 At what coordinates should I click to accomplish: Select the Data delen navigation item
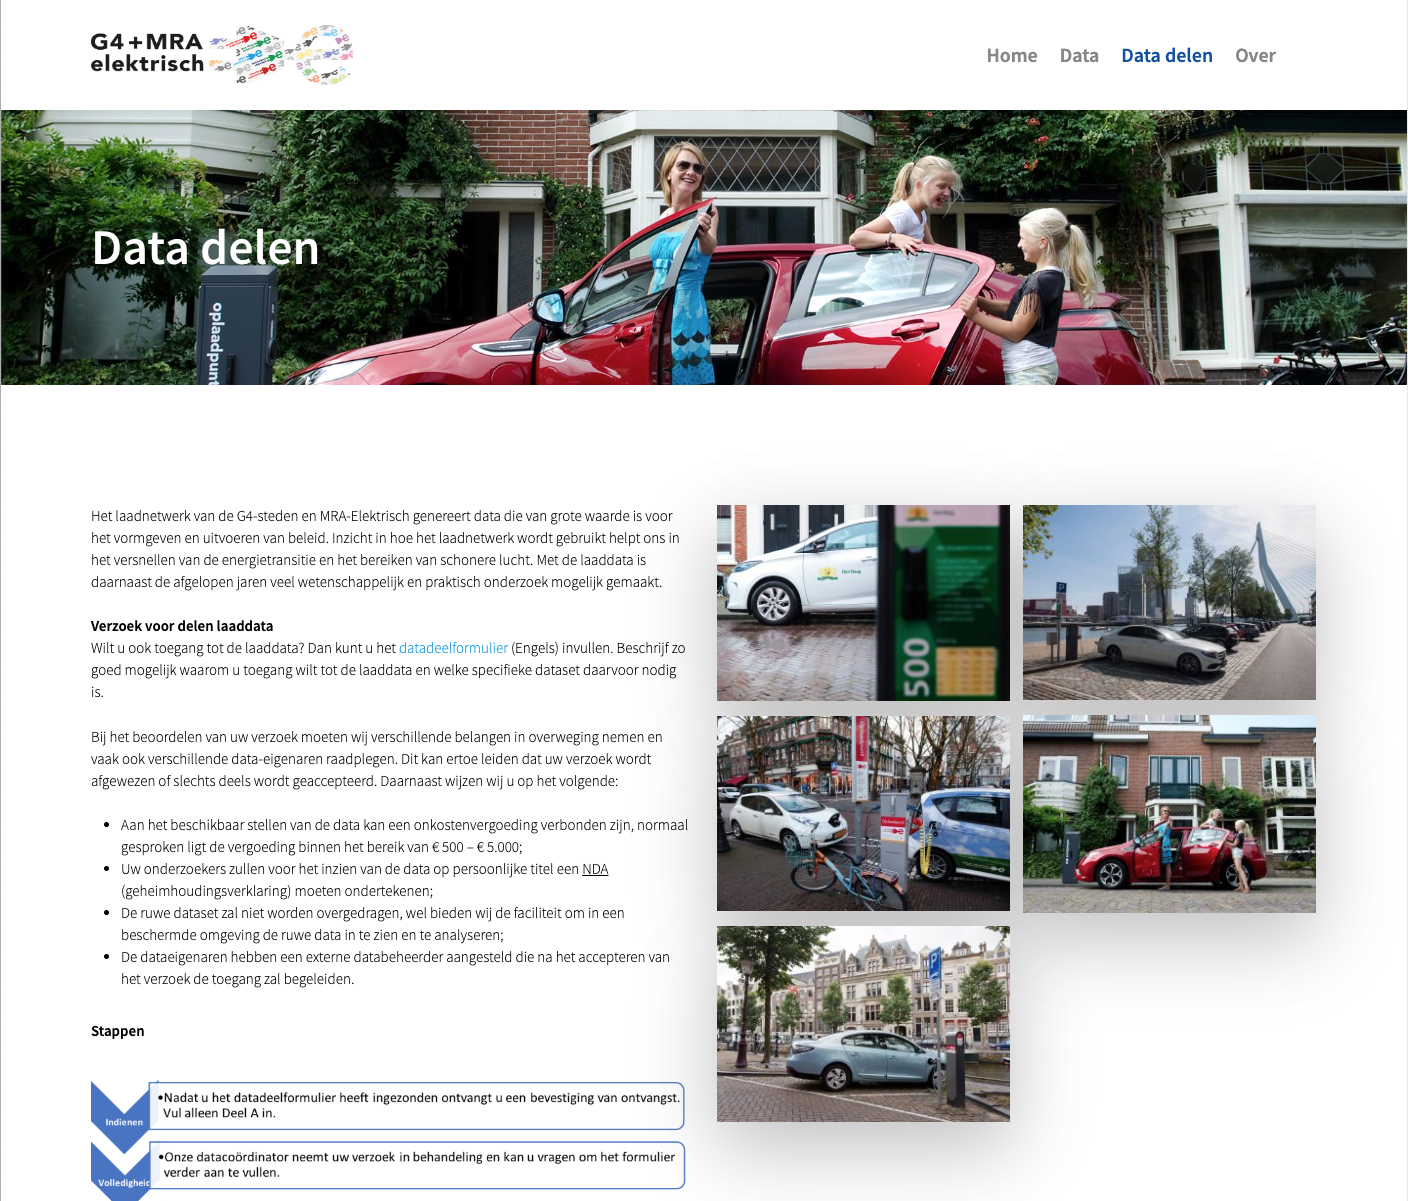click(1166, 56)
